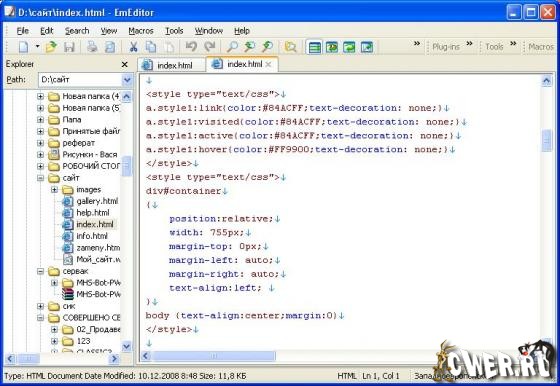
Task: Select zameny.htm file in the tree
Action: tap(98, 248)
